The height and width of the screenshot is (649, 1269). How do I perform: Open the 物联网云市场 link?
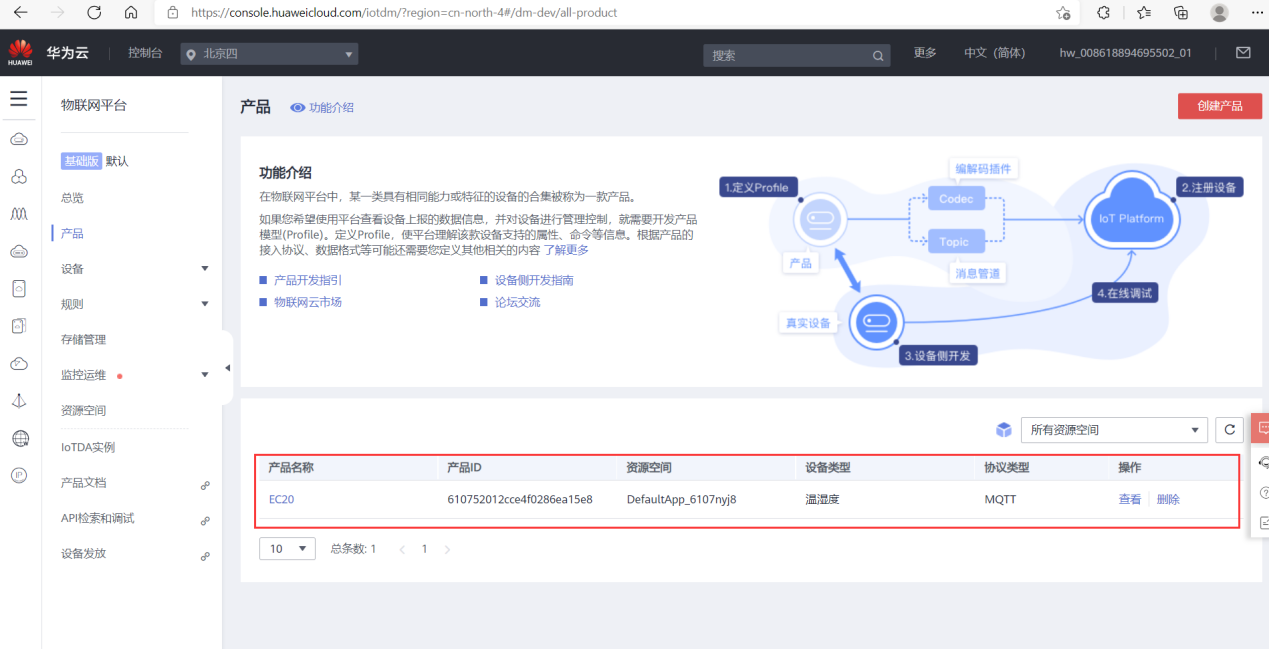point(308,302)
